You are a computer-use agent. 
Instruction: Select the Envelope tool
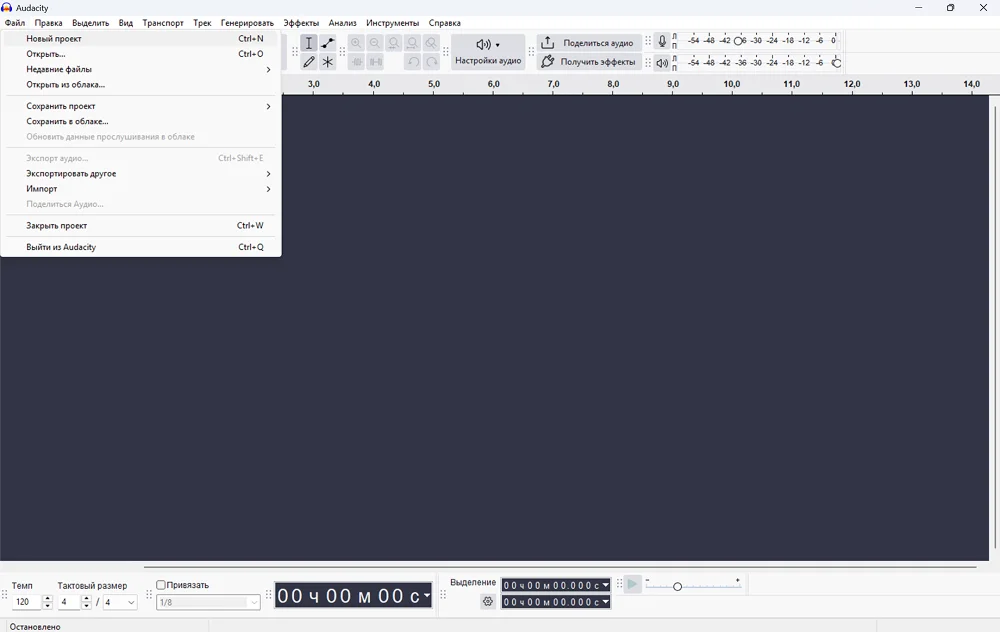[328, 43]
